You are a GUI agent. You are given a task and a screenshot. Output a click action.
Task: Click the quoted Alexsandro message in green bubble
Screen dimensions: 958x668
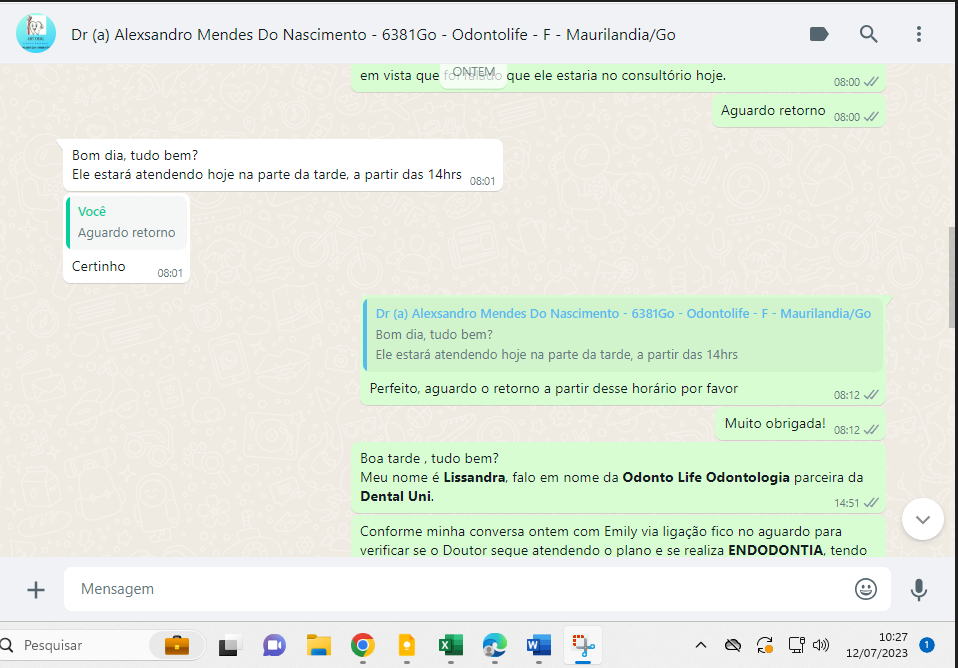[x=623, y=334]
